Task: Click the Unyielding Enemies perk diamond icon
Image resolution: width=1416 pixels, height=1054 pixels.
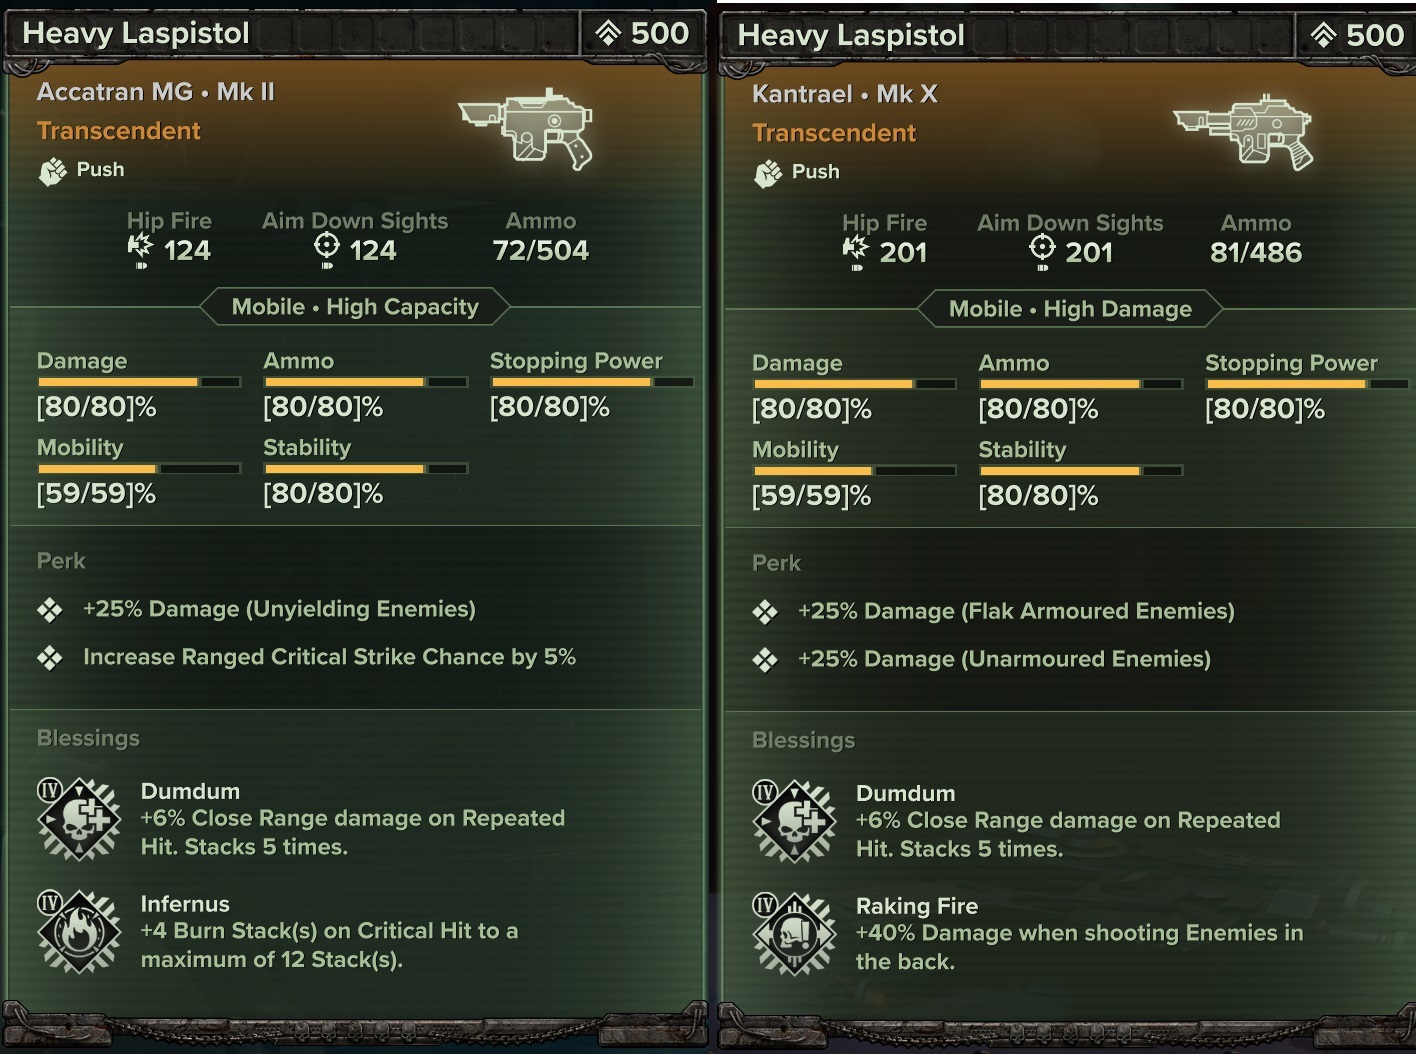Action: [x=50, y=610]
